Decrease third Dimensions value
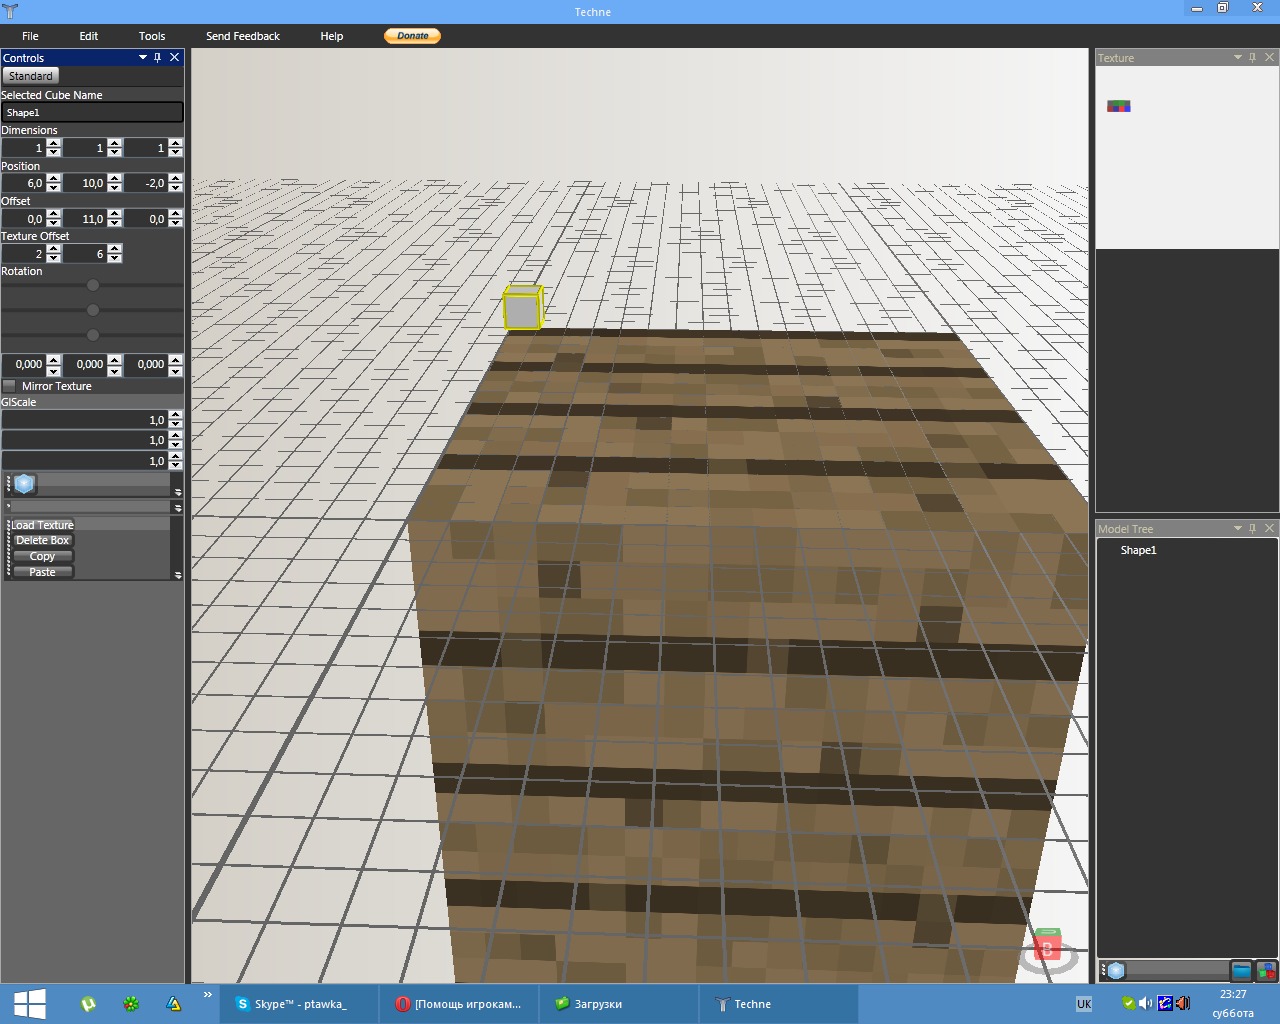 pyautogui.click(x=176, y=152)
